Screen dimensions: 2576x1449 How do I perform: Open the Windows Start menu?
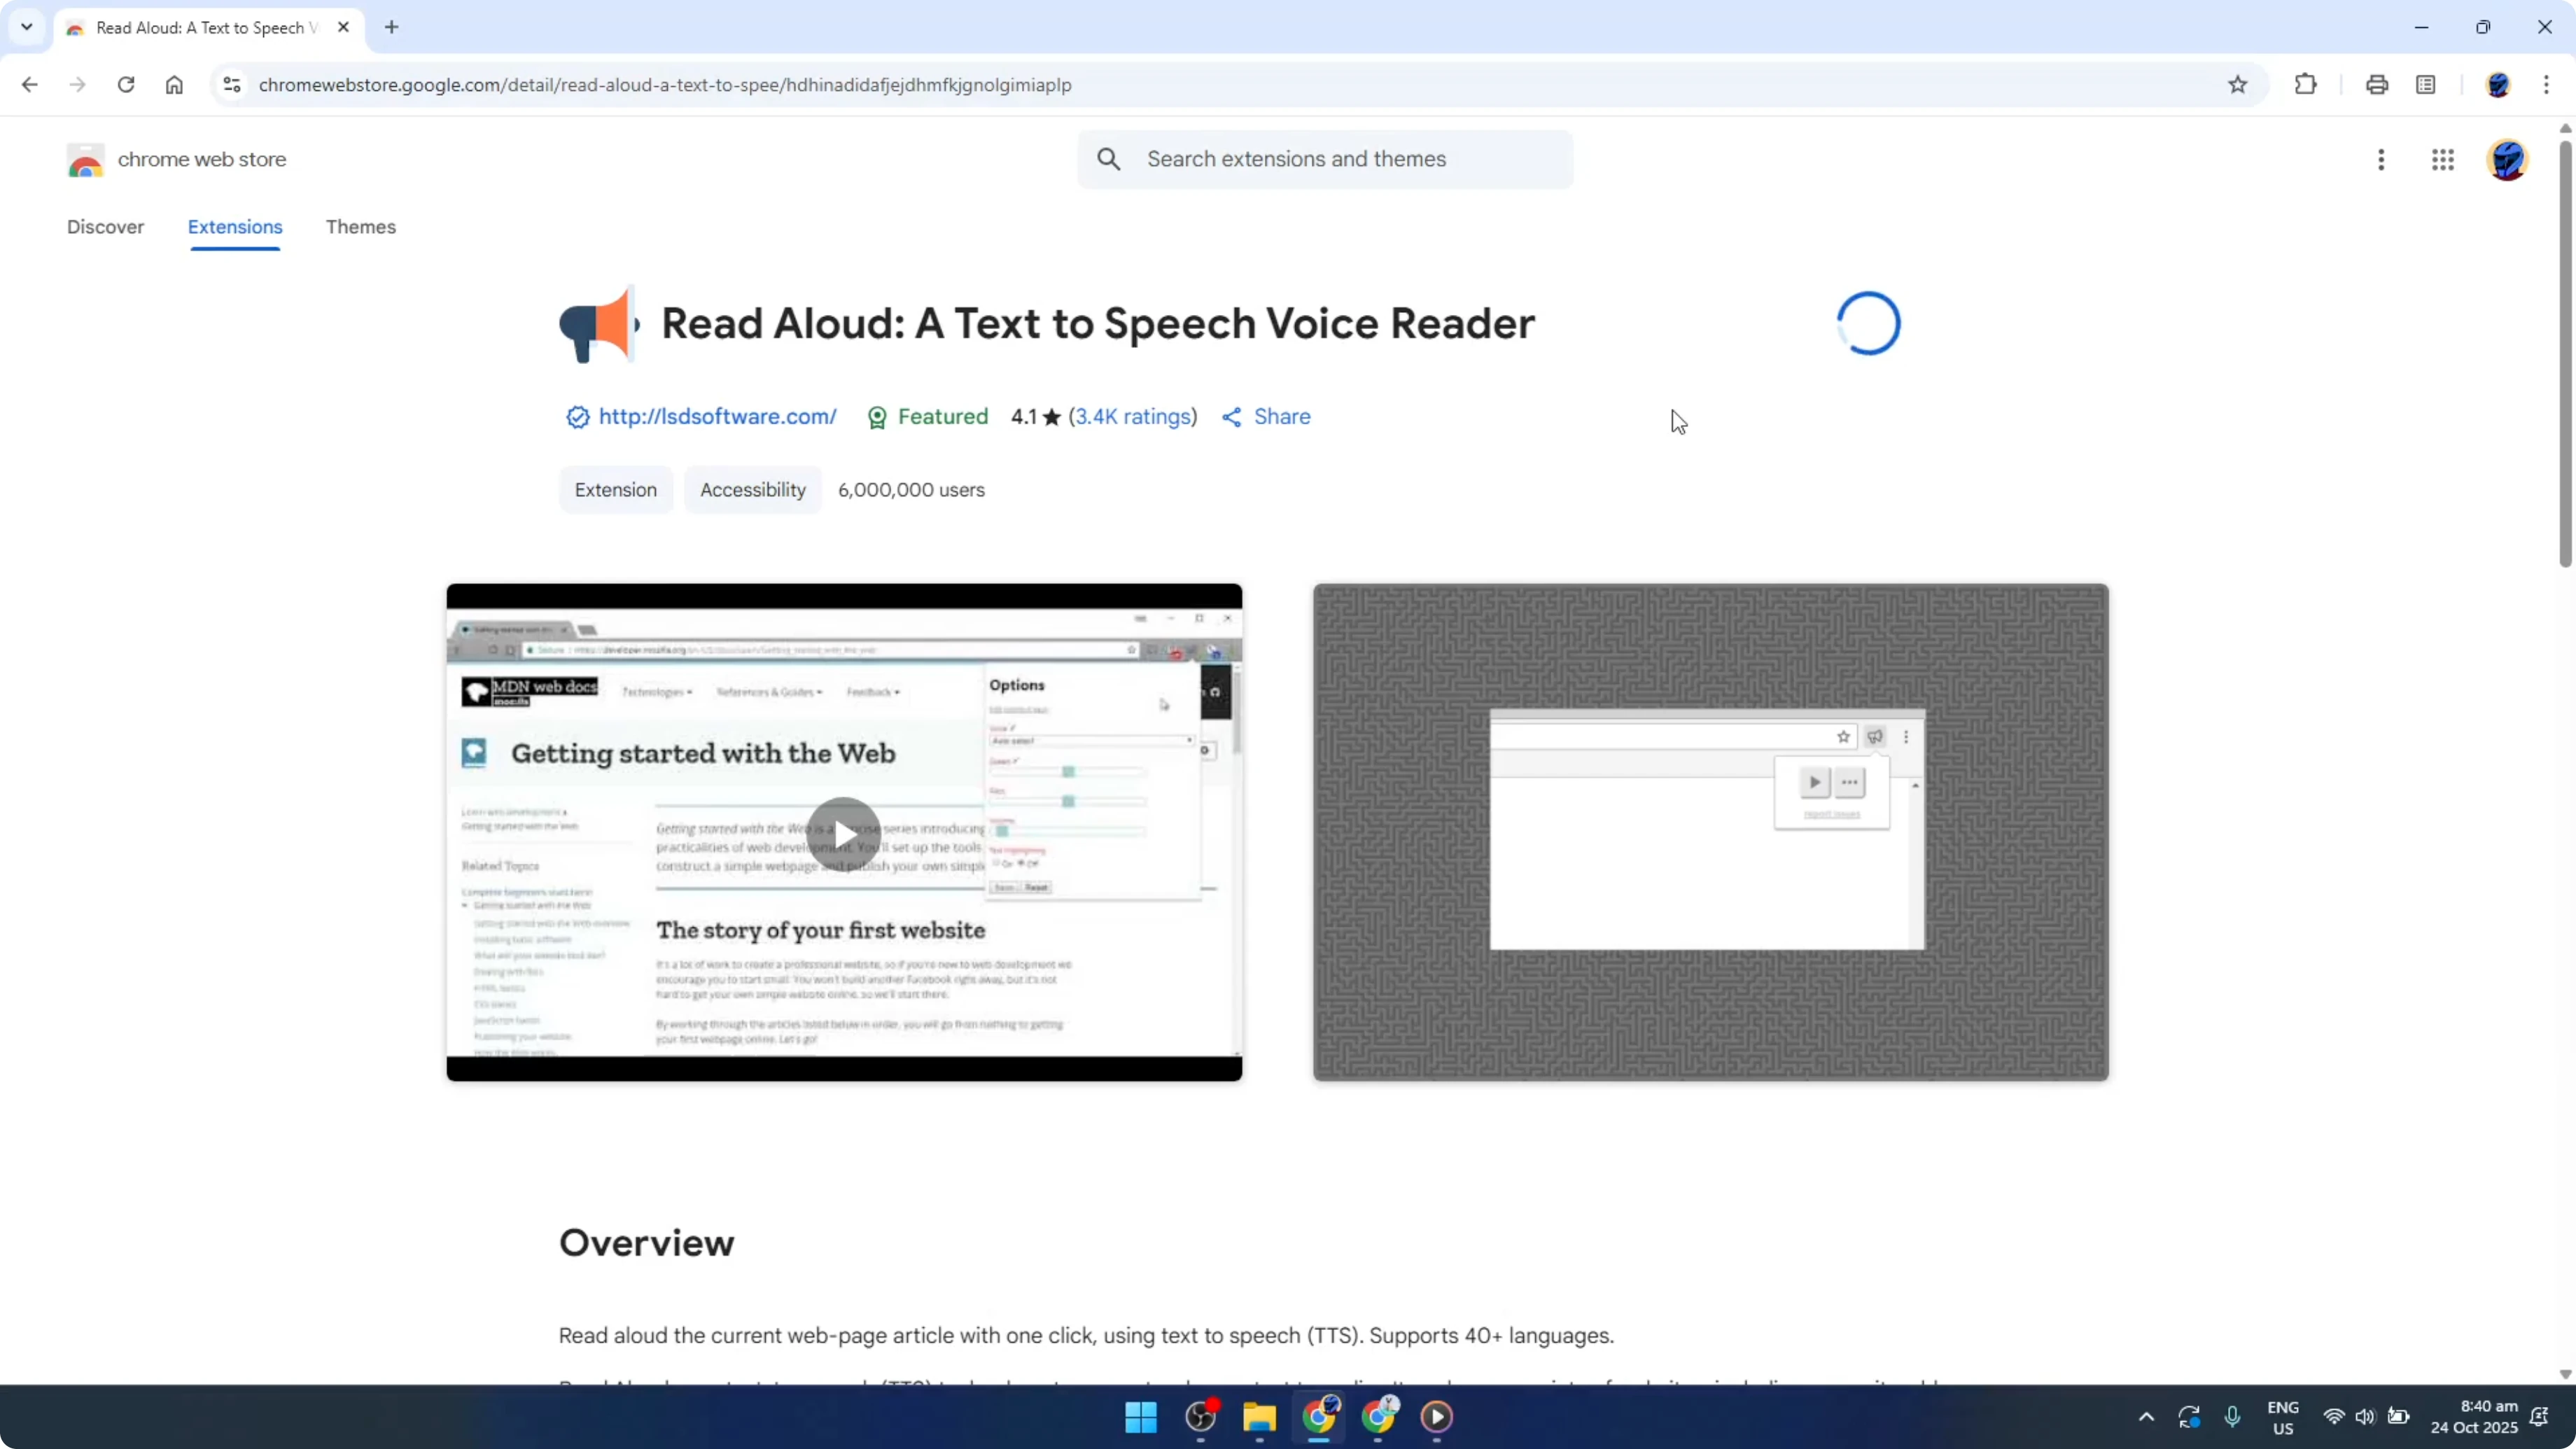pyautogui.click(x=1141, y=1417)
